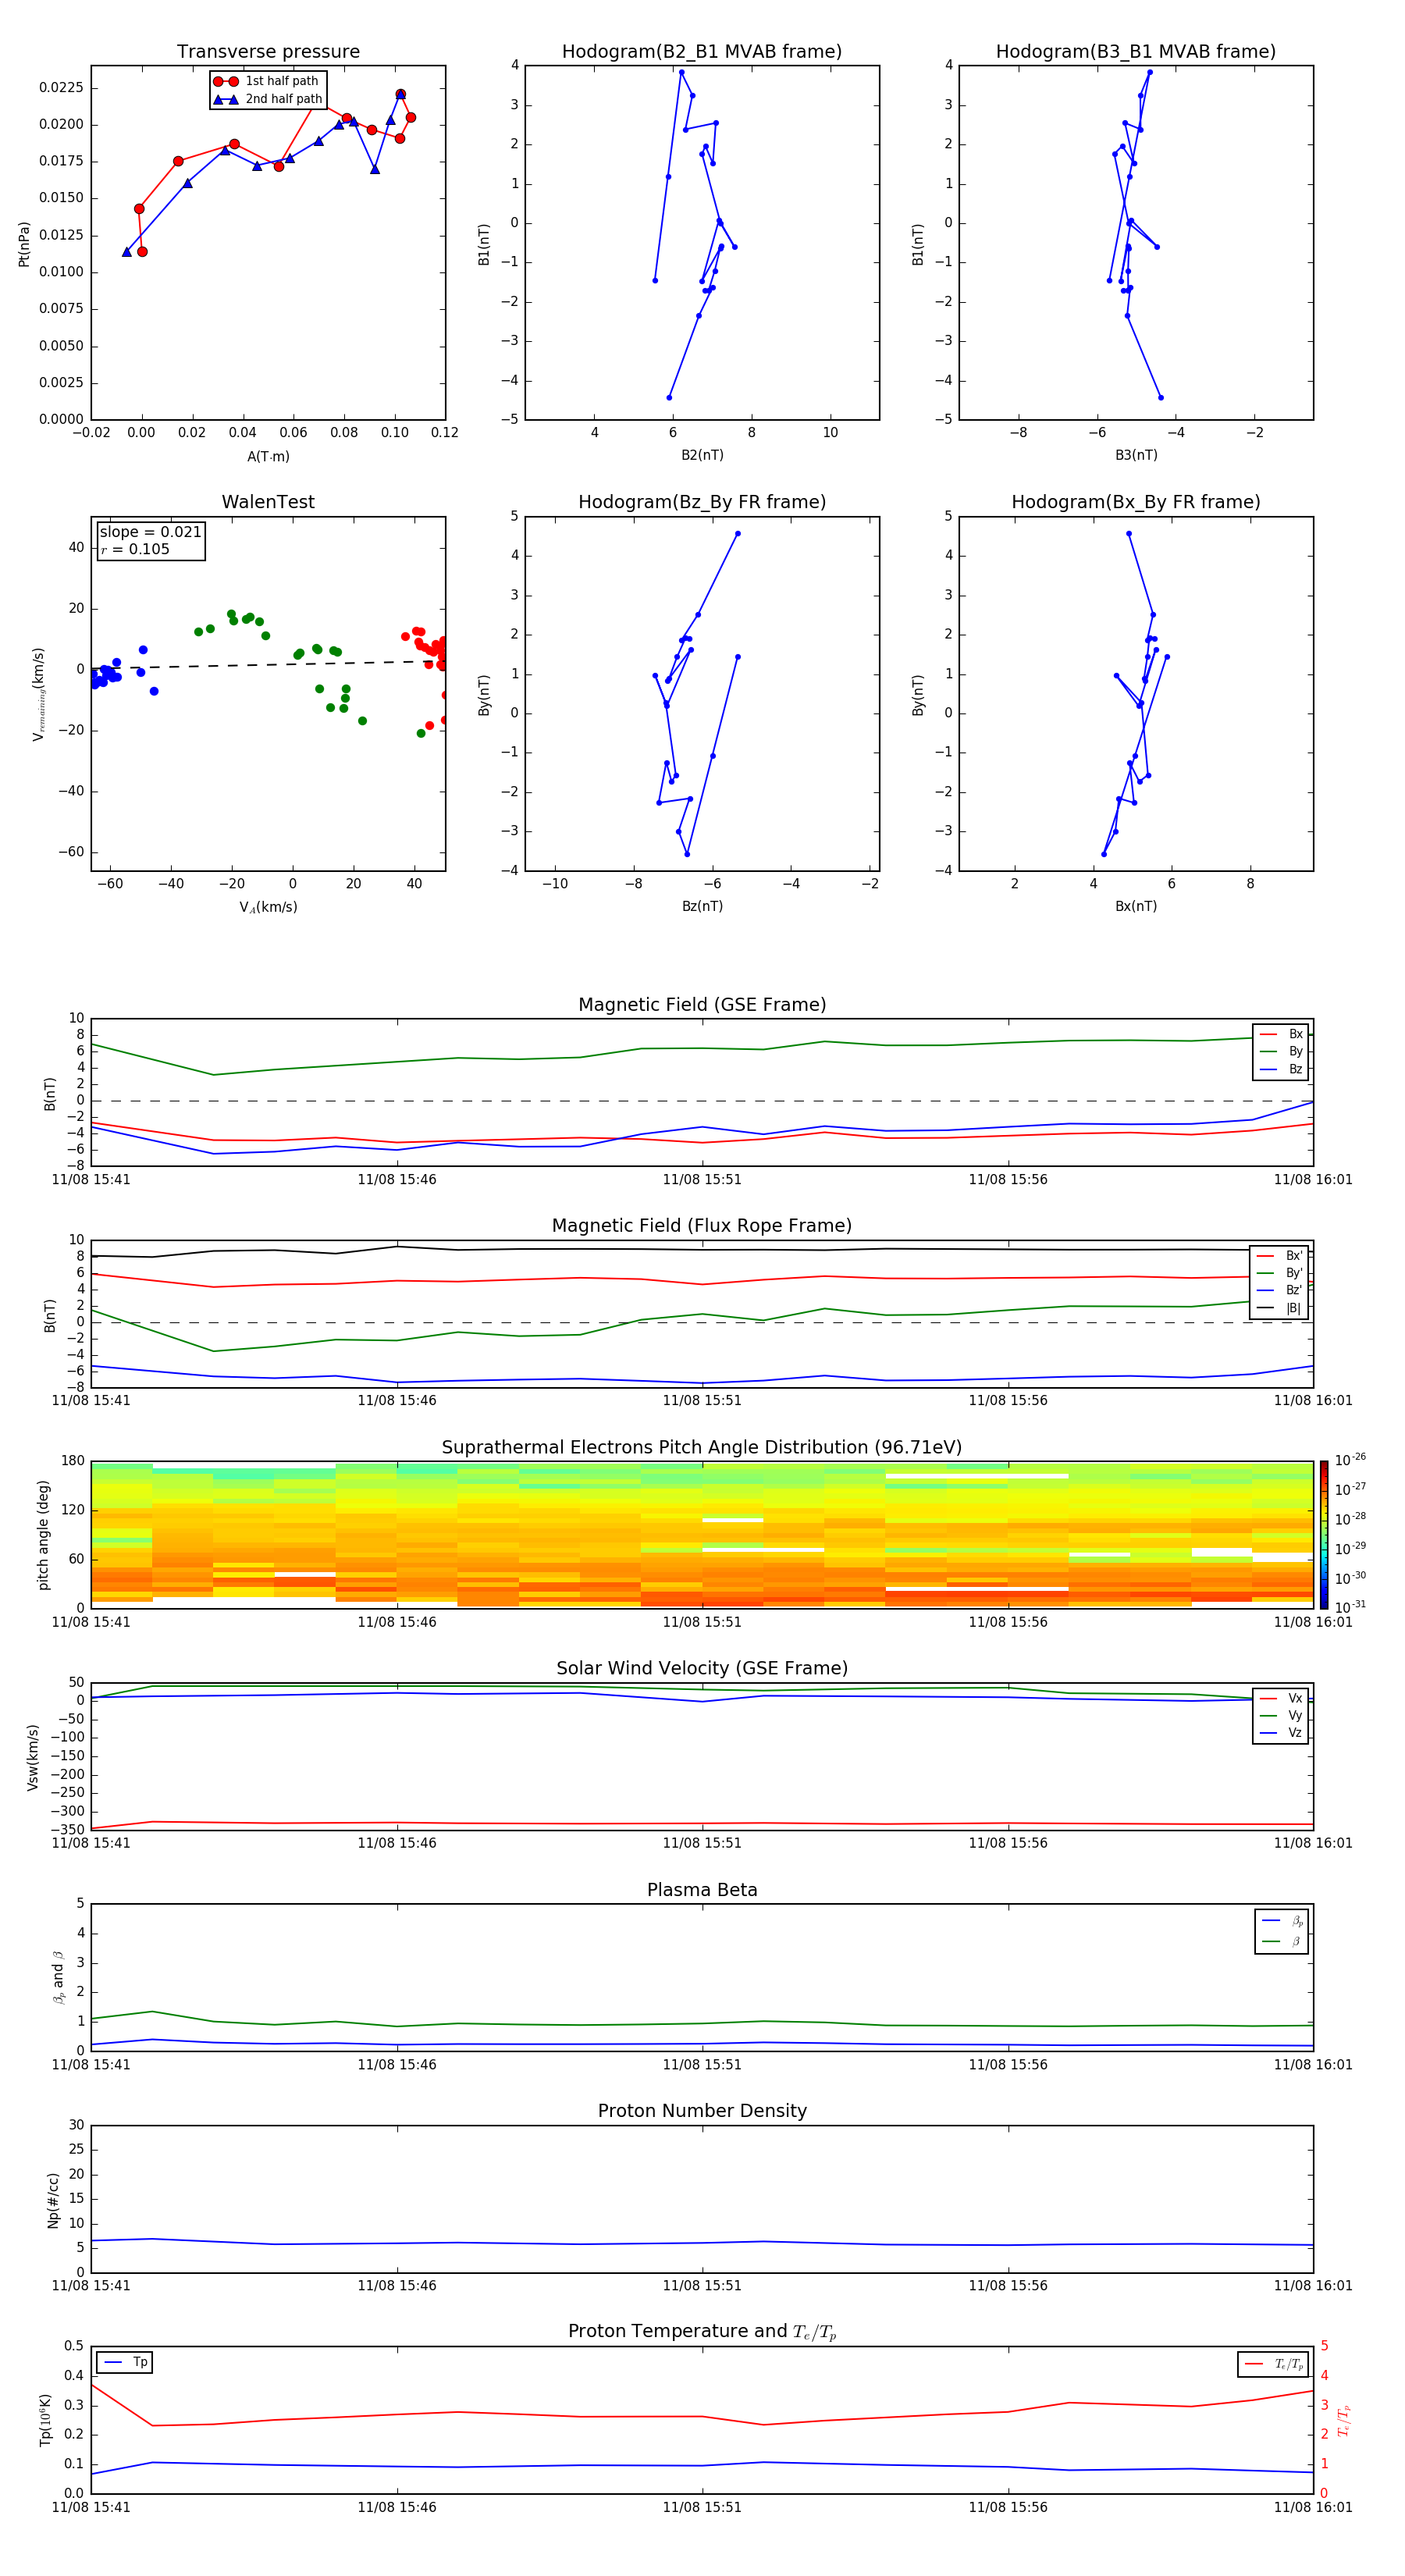Click the Vx legend entry

pyautogui.click(x=1281, y=1698)
